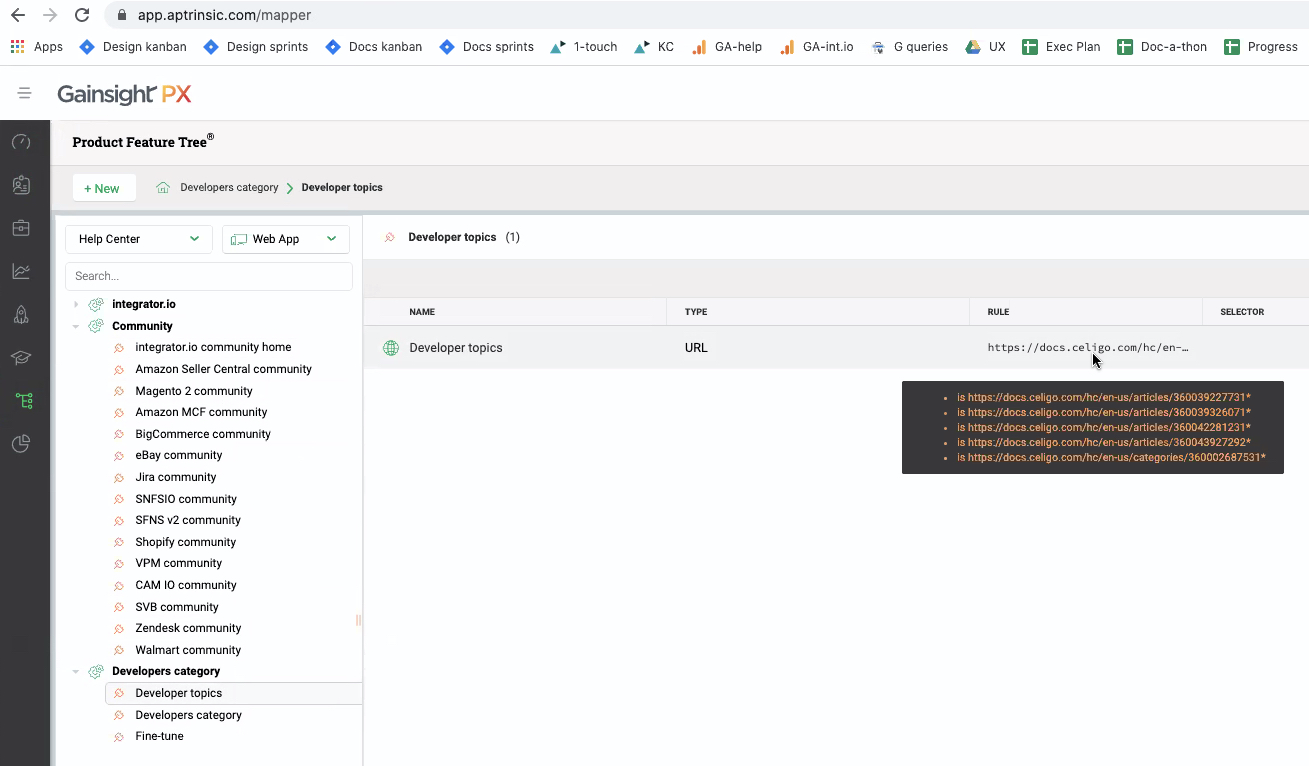Open the Knowledge Center graduation cap icon
Viewport: 1309px width, 766px height.
coord(21,358)
